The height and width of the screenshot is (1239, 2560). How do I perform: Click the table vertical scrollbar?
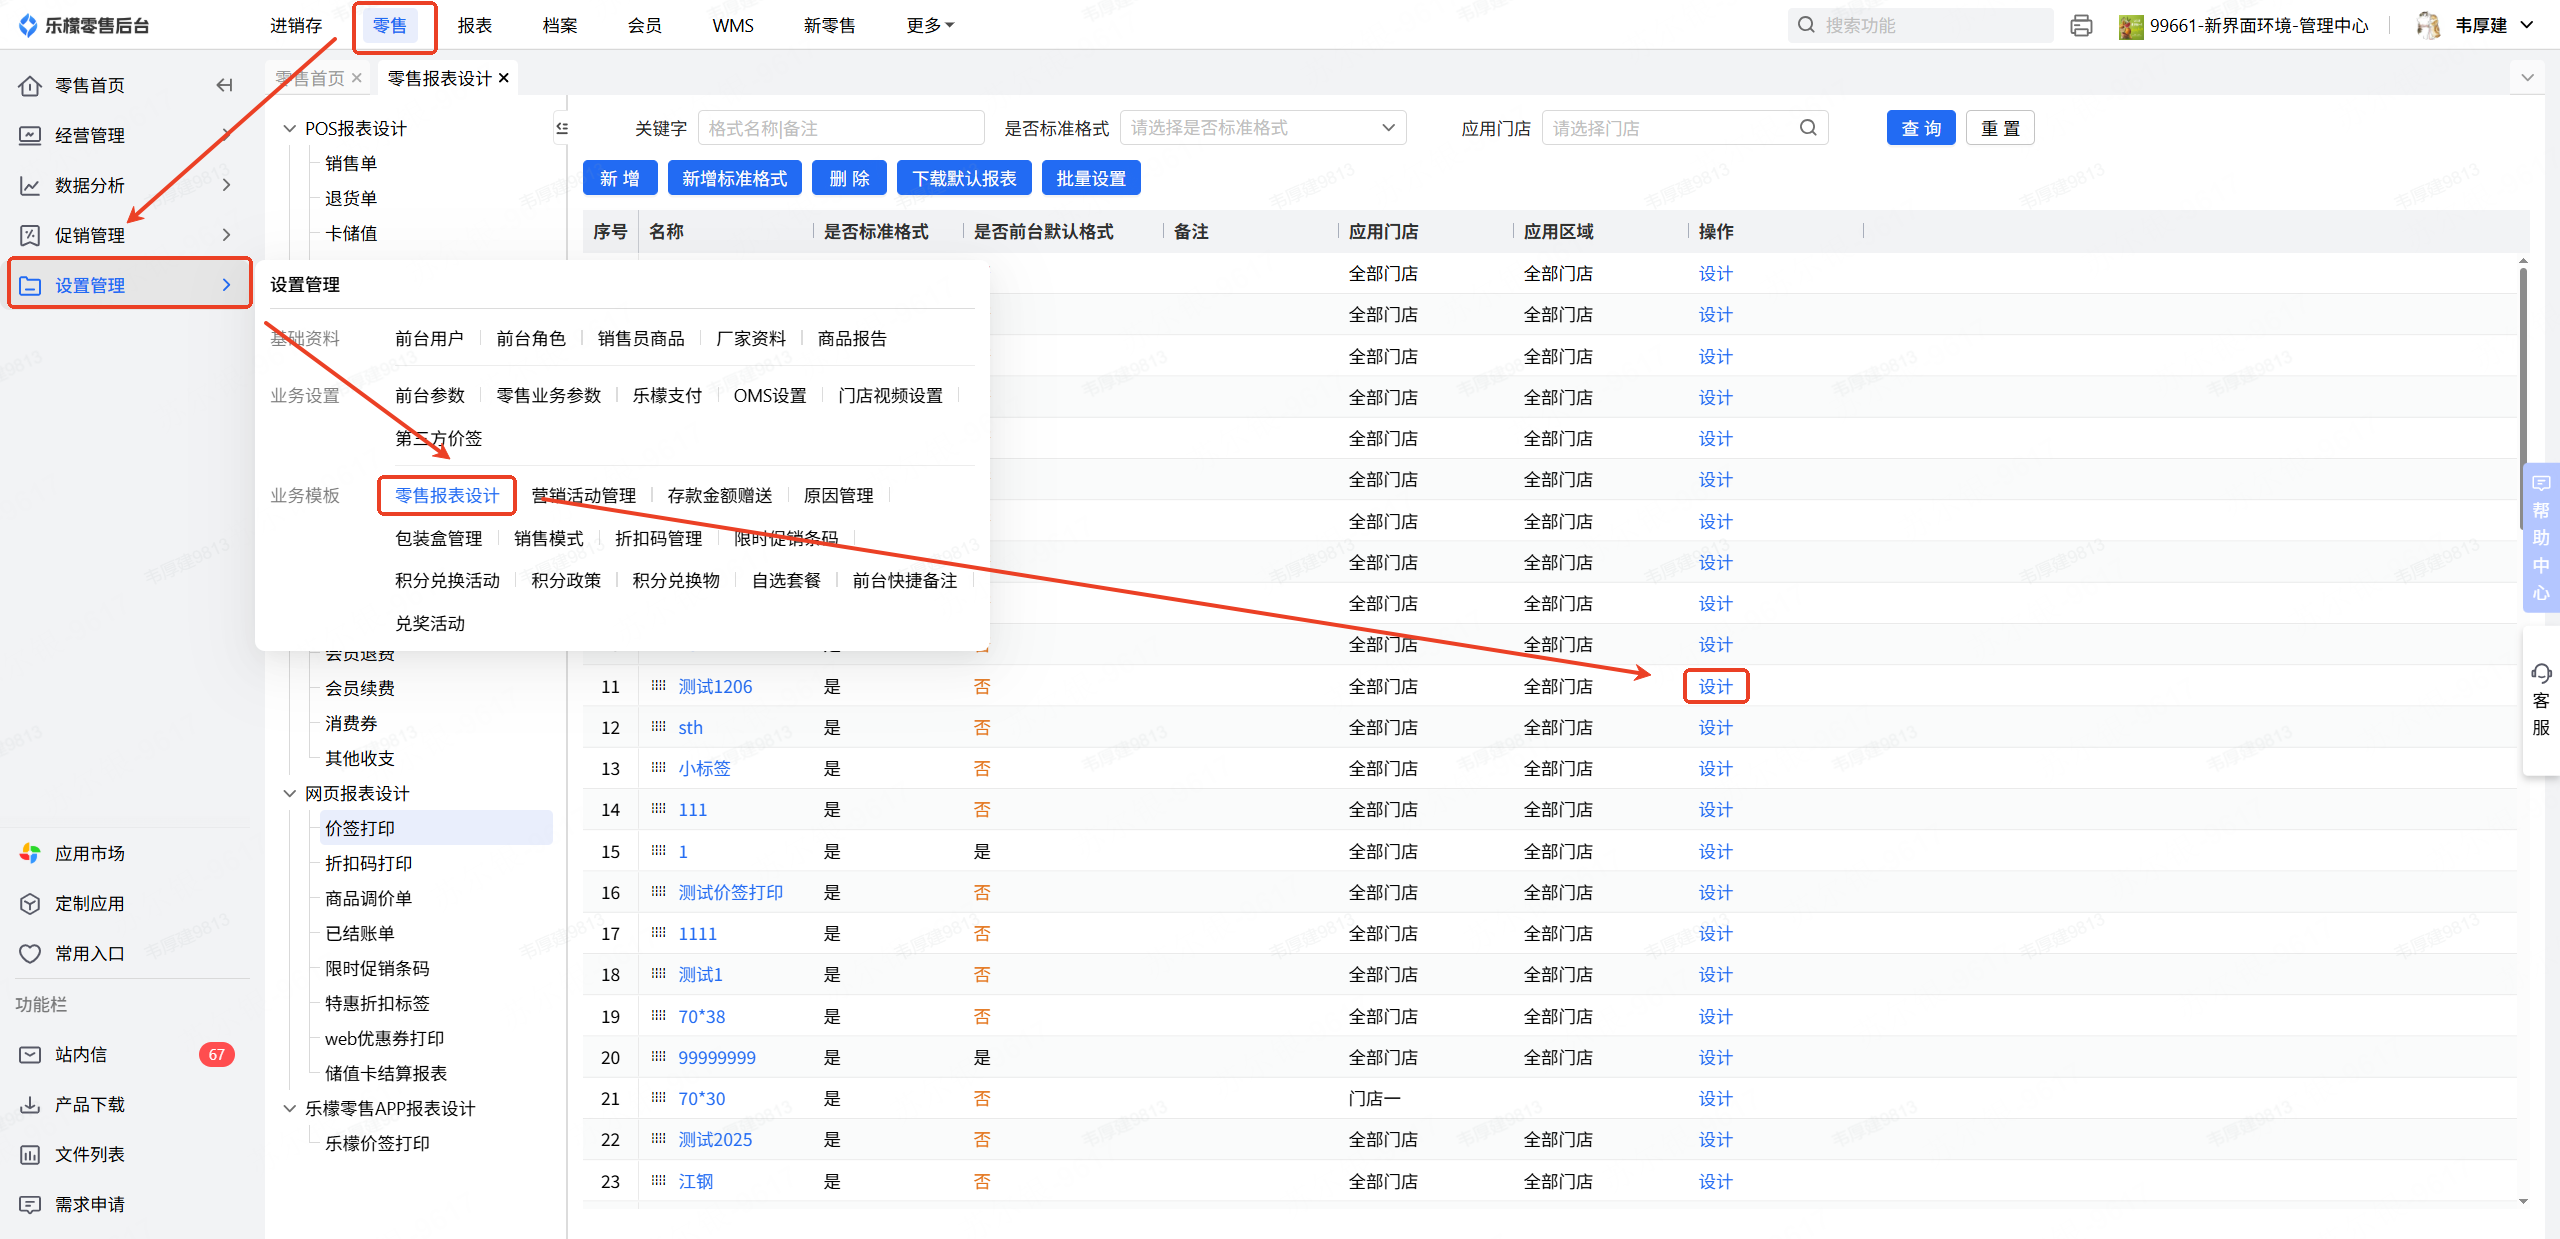coord(2522,400)
